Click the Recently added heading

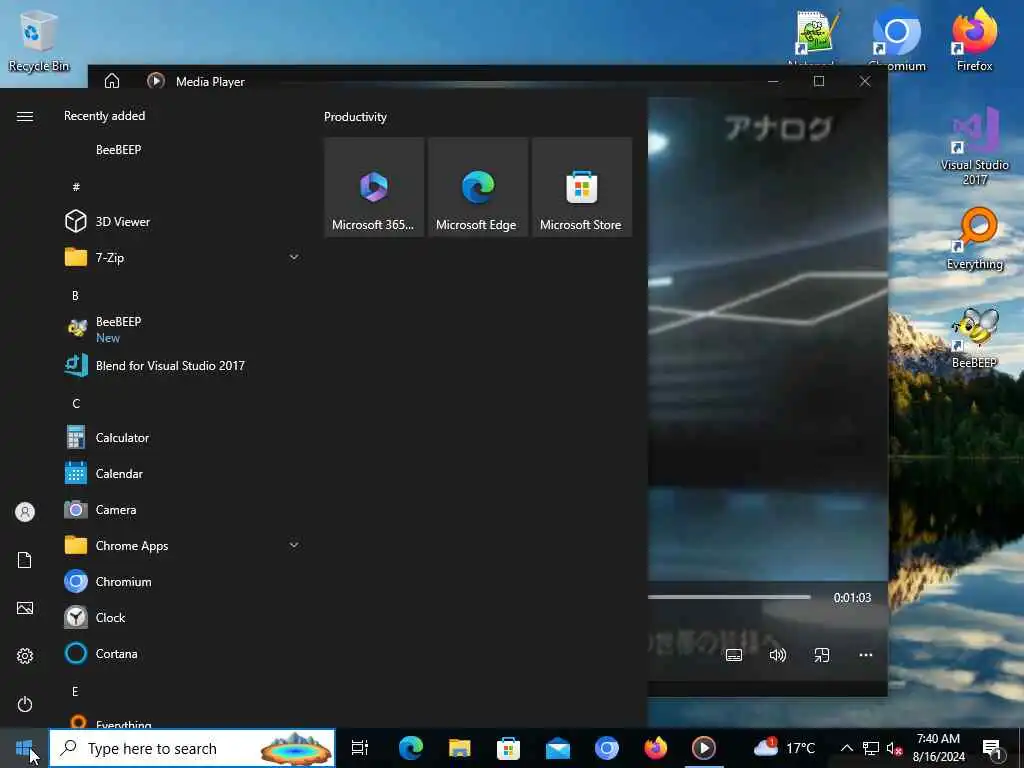104,116
